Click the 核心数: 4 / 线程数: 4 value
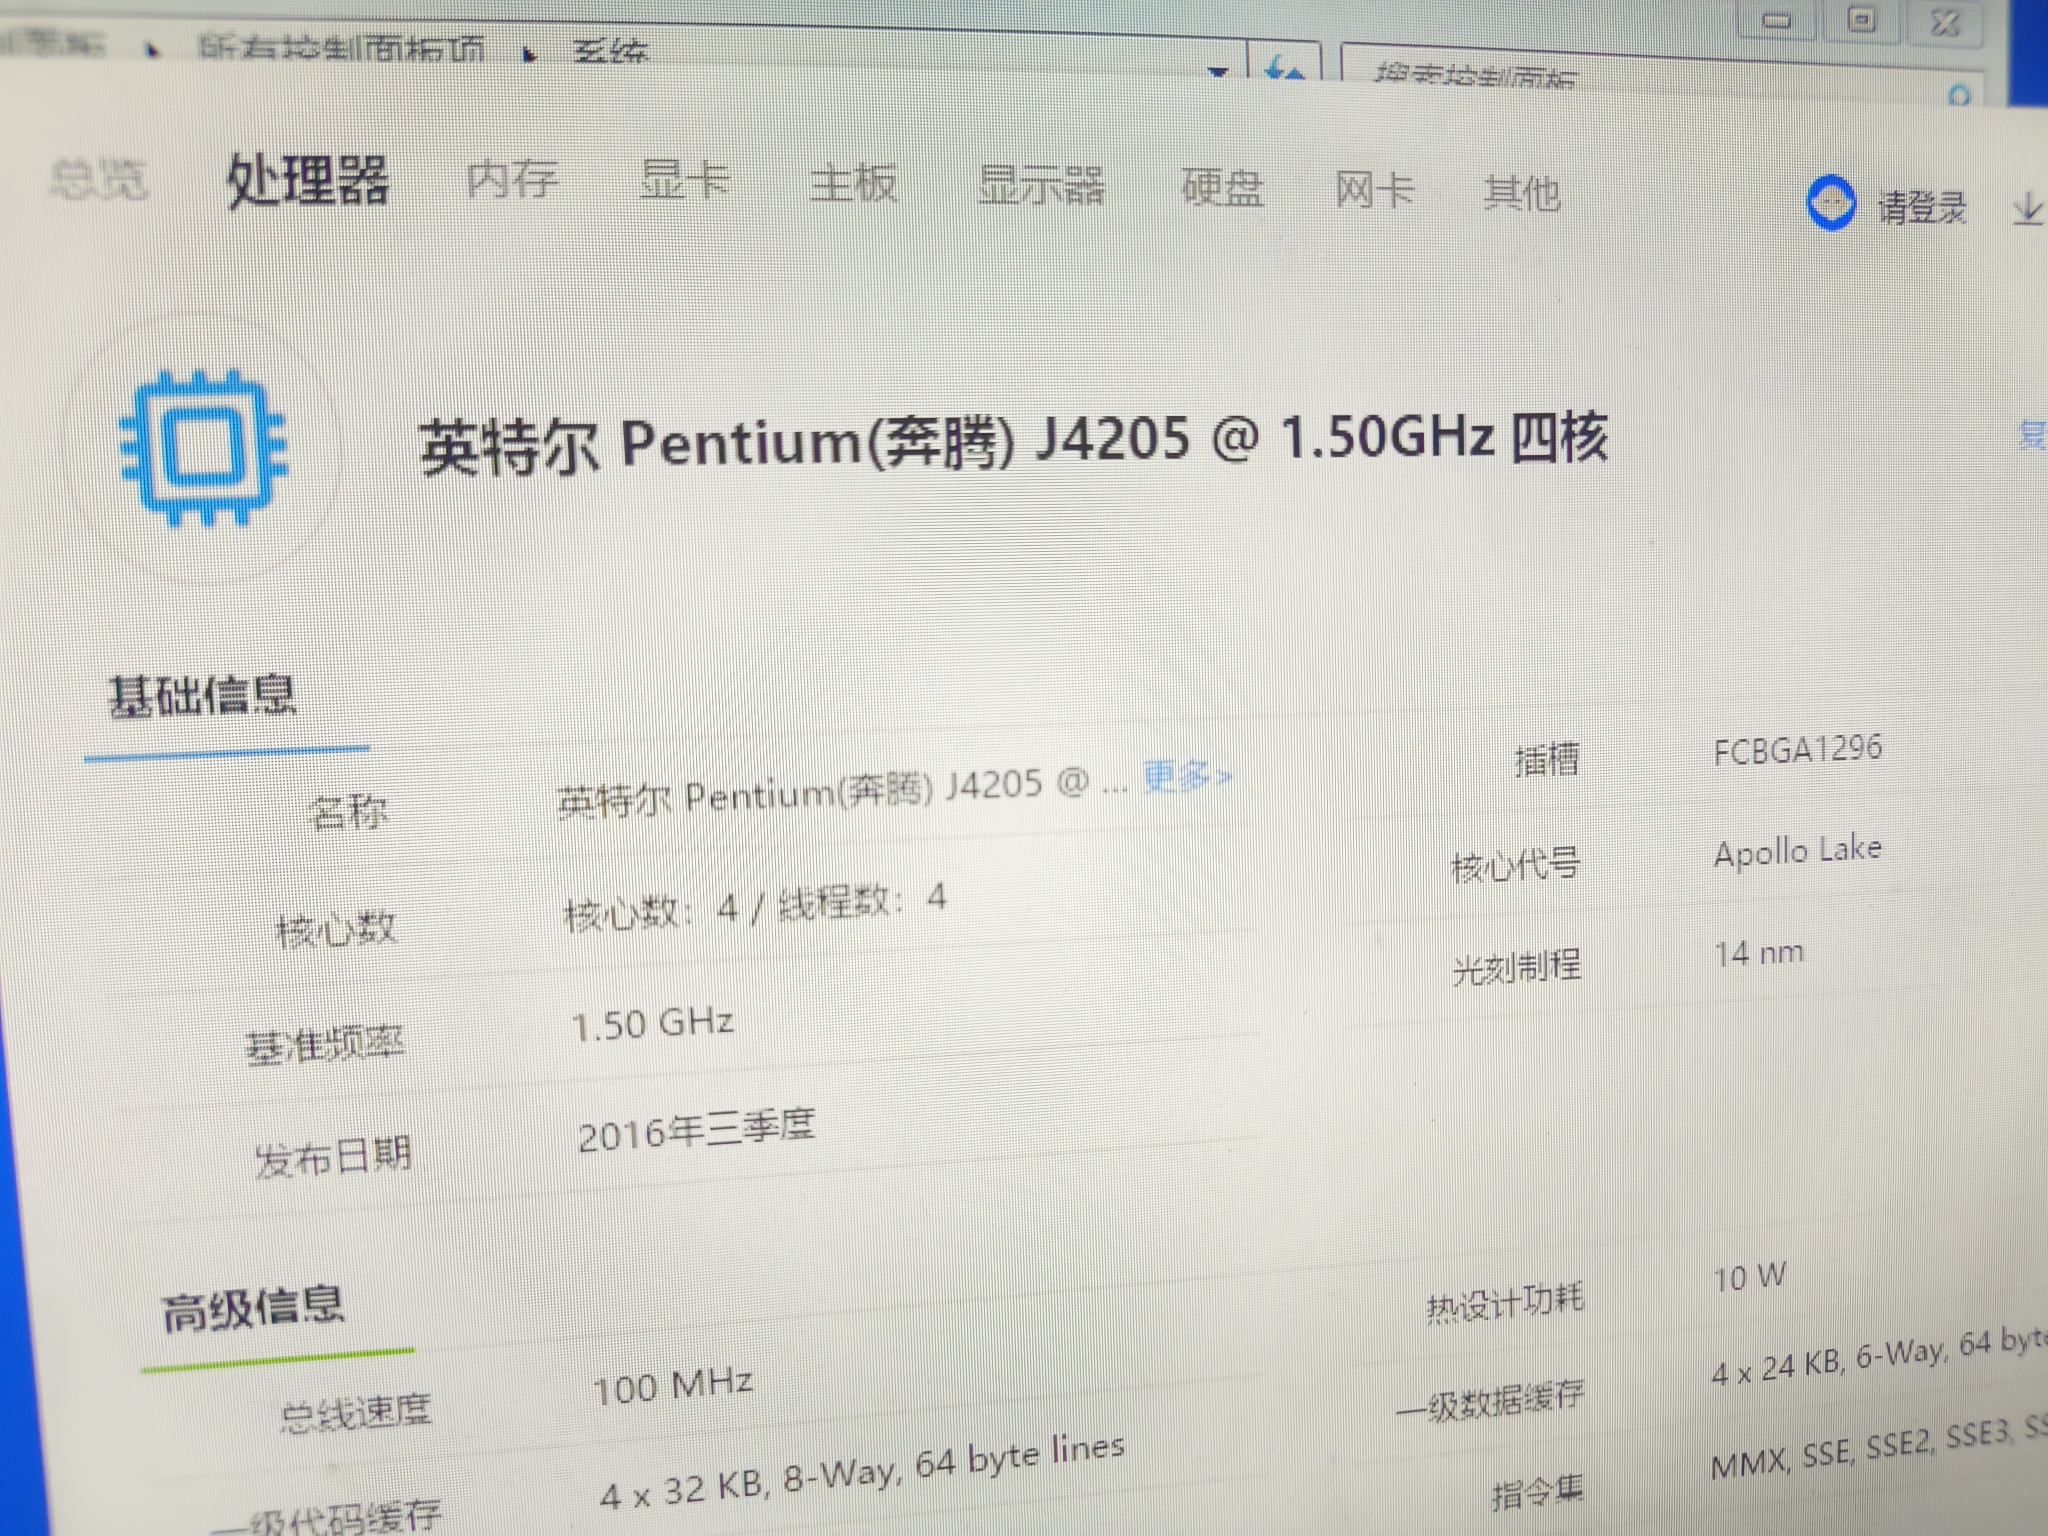This screenshot has width=2048, height=1536. click(x=755, y=907)
